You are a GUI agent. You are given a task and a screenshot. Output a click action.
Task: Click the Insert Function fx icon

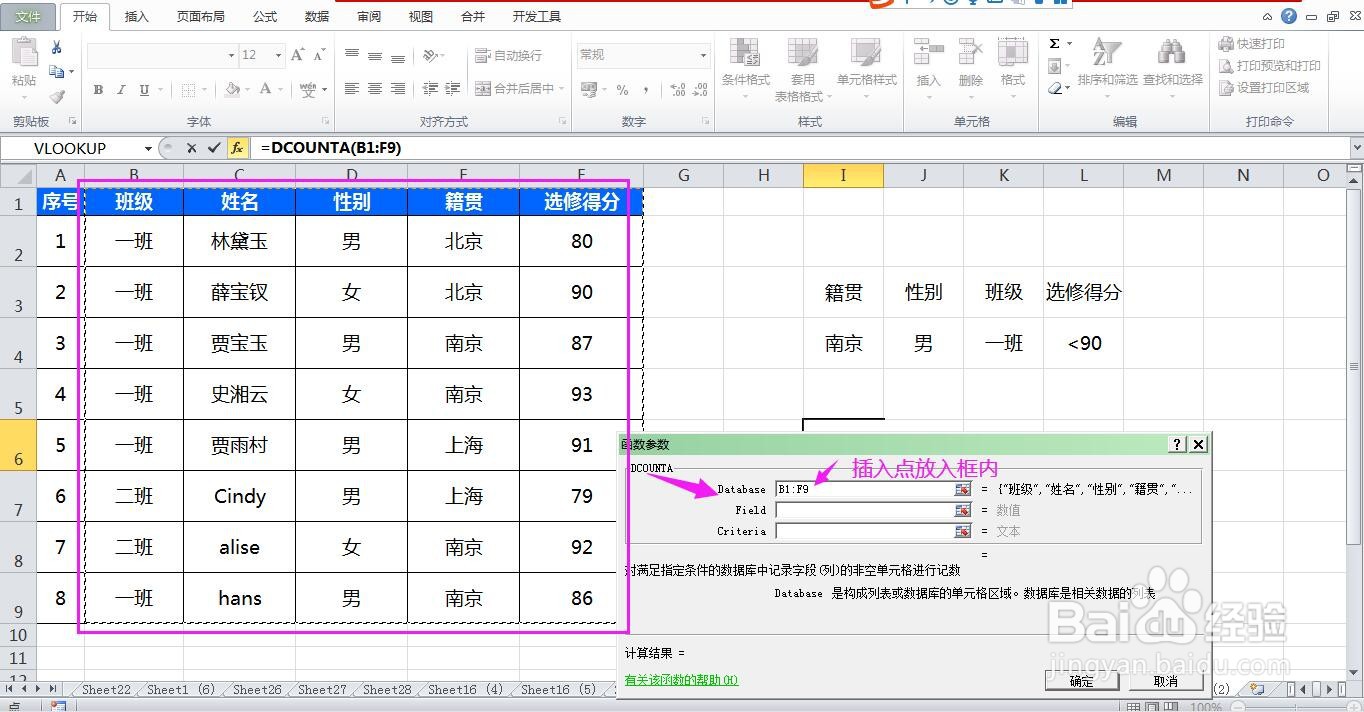point(237,148)
